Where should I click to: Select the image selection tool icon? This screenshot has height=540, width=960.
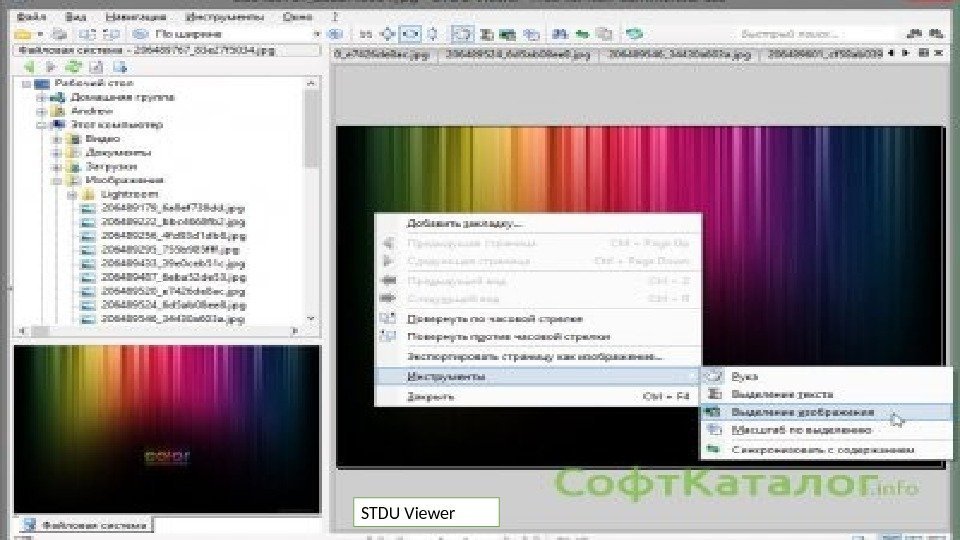pos(508,34)
